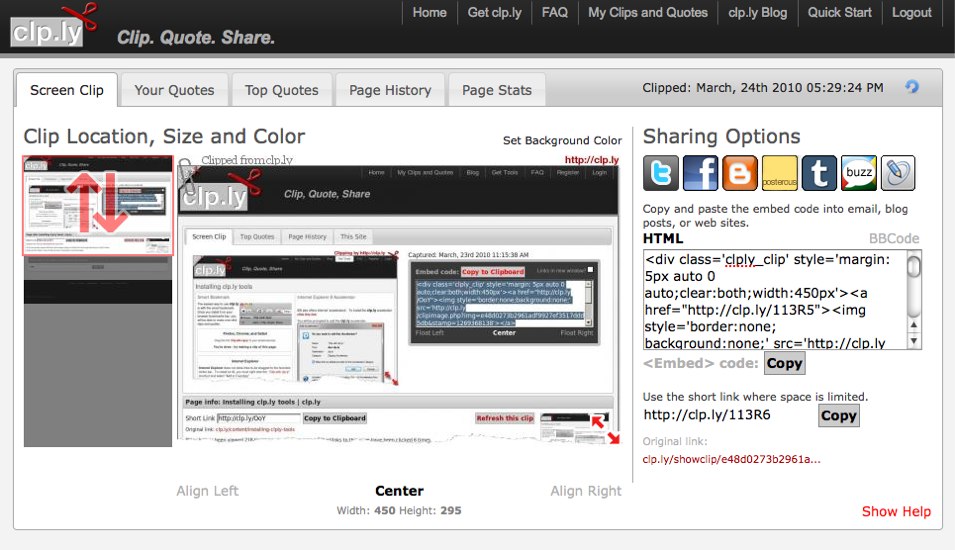This screenshot has height=550, width=955.
Task: Click Show Help link
Action: [896, 512]
